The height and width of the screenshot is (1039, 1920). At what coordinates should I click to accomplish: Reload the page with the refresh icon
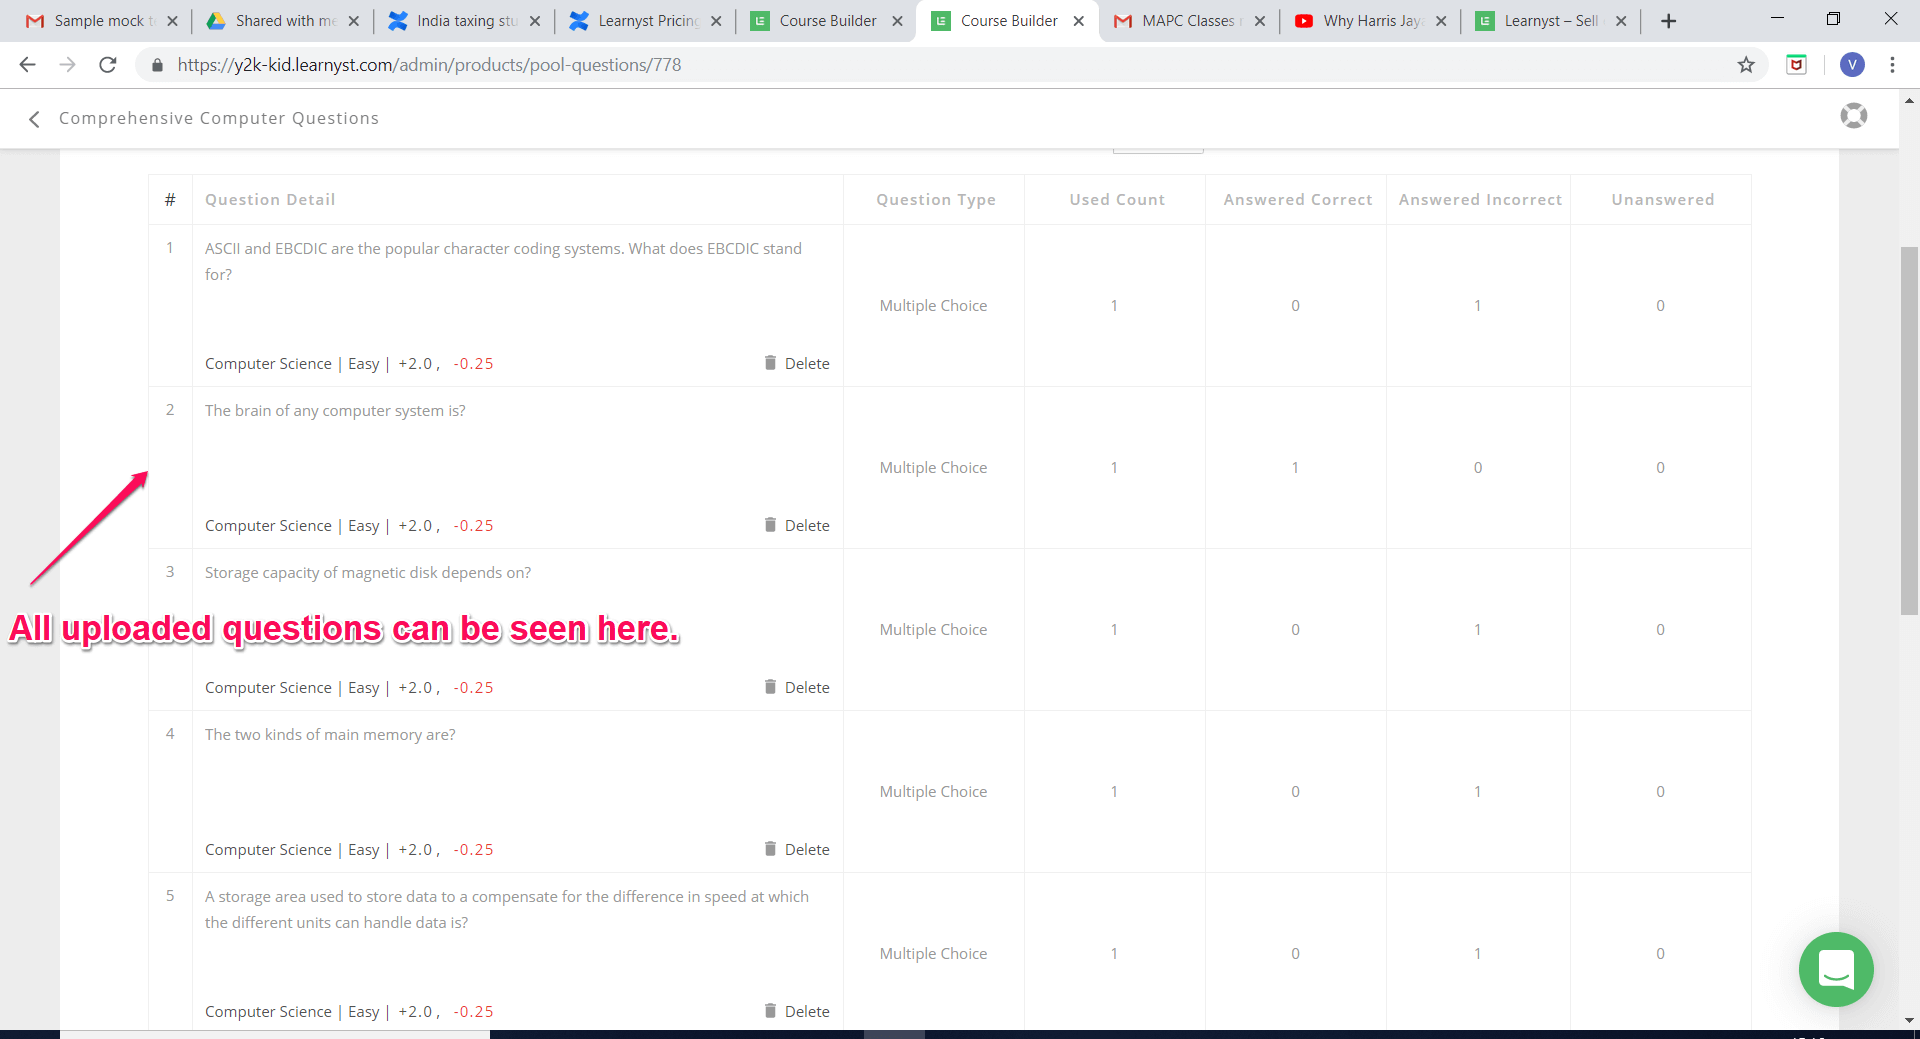click(107, 65)
